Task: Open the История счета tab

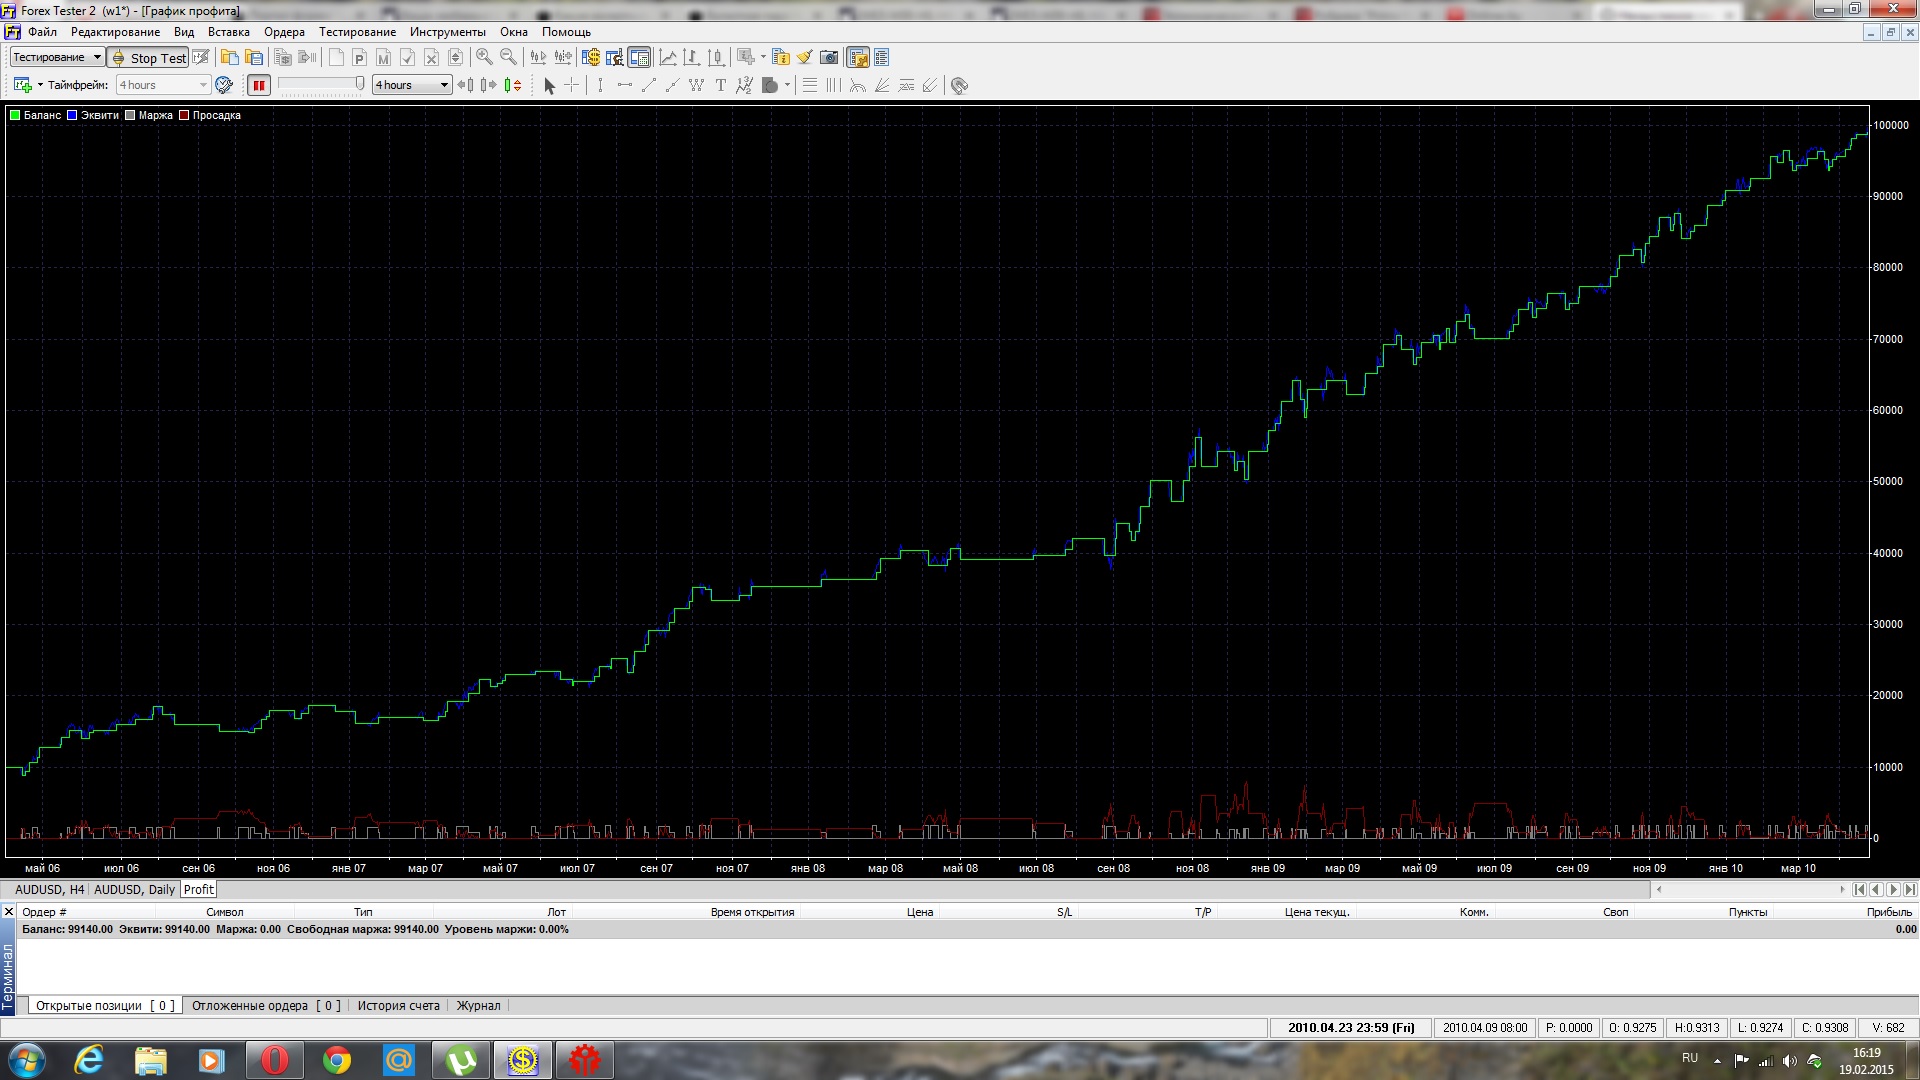Action: point(398,1006)
